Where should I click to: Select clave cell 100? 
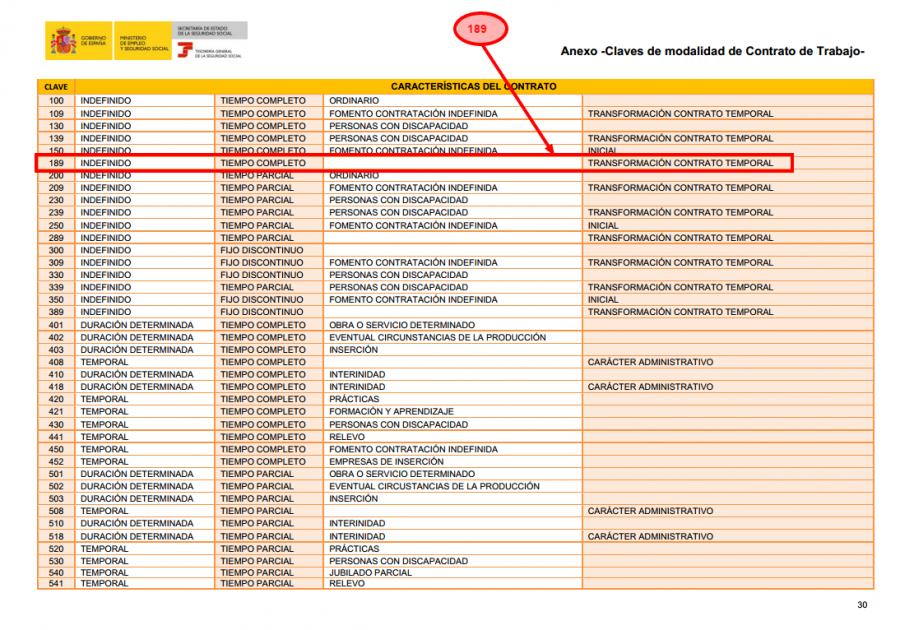(x=56, y=101)
